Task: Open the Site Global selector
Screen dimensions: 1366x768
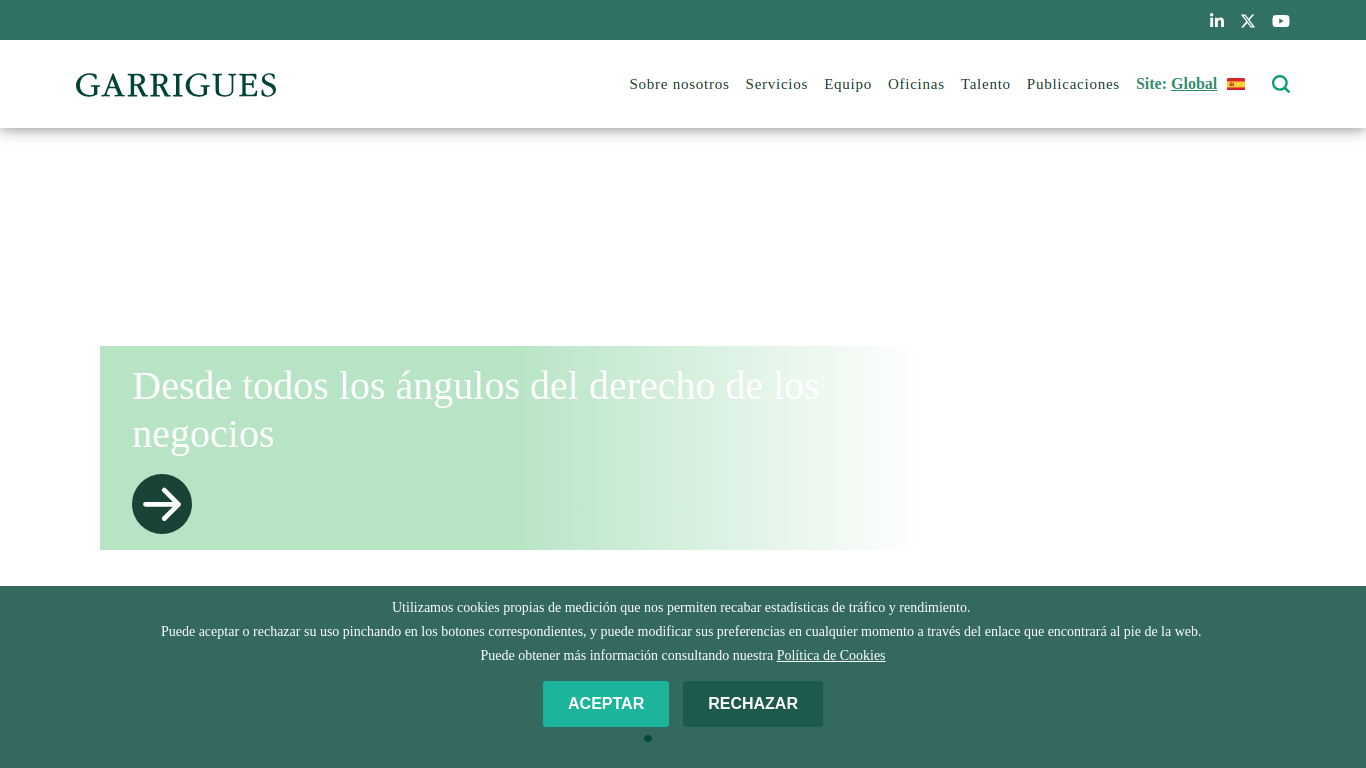Action: pyautogui.click(x=1194, y=84)
